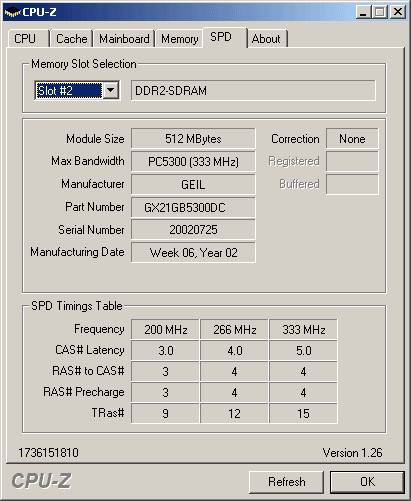Click the empty Registered field

(x=352, y=162)
